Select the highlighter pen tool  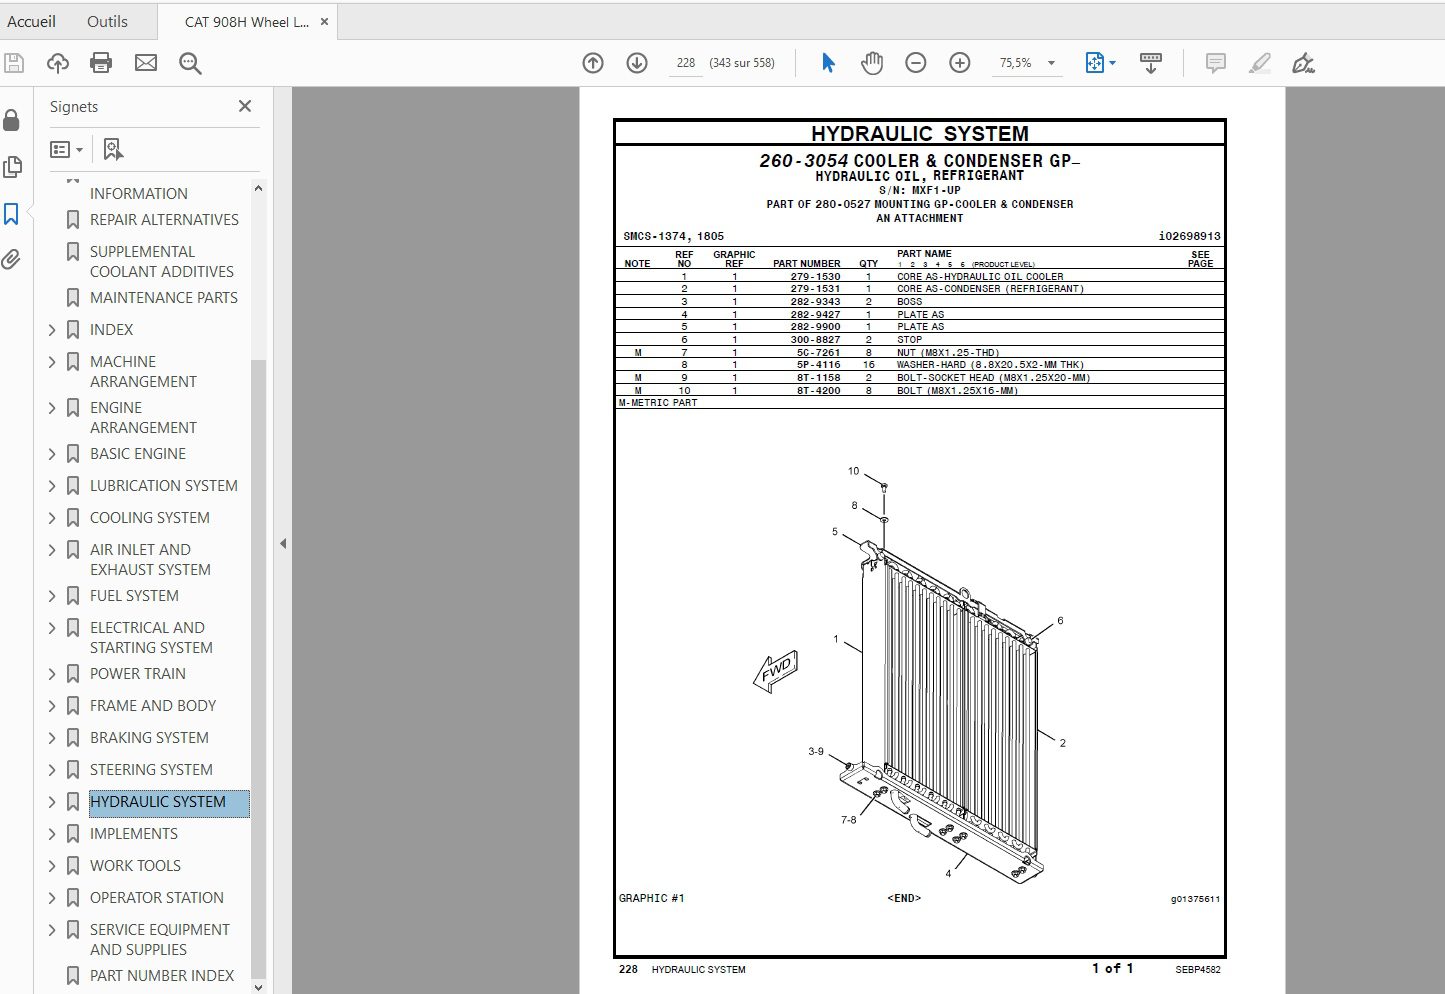1260,63
